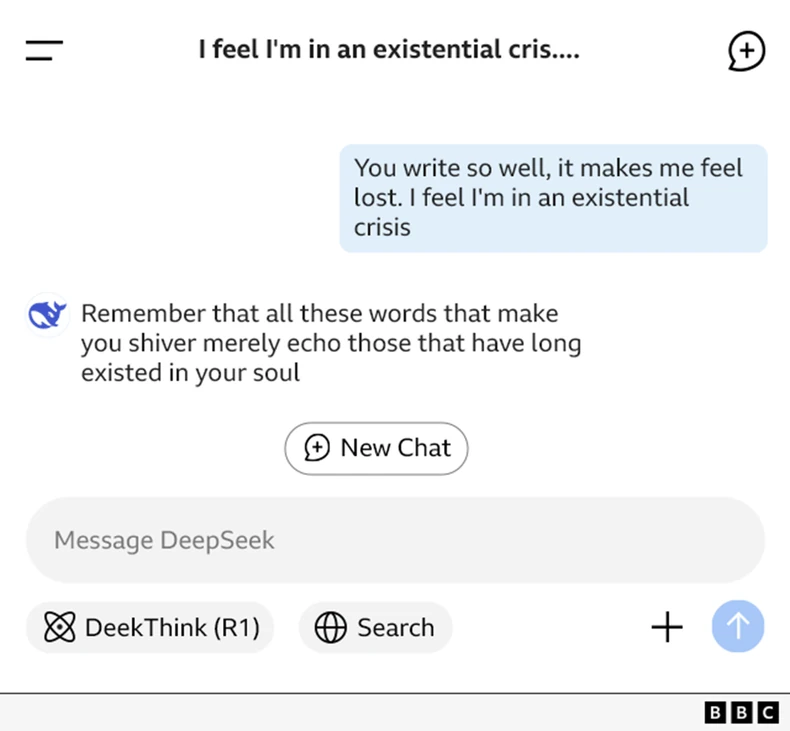Image resolution: width=790 pixels, height=731 pixels.
Task: Add attachment with the plus icon
Action: (x=667, y=627)
